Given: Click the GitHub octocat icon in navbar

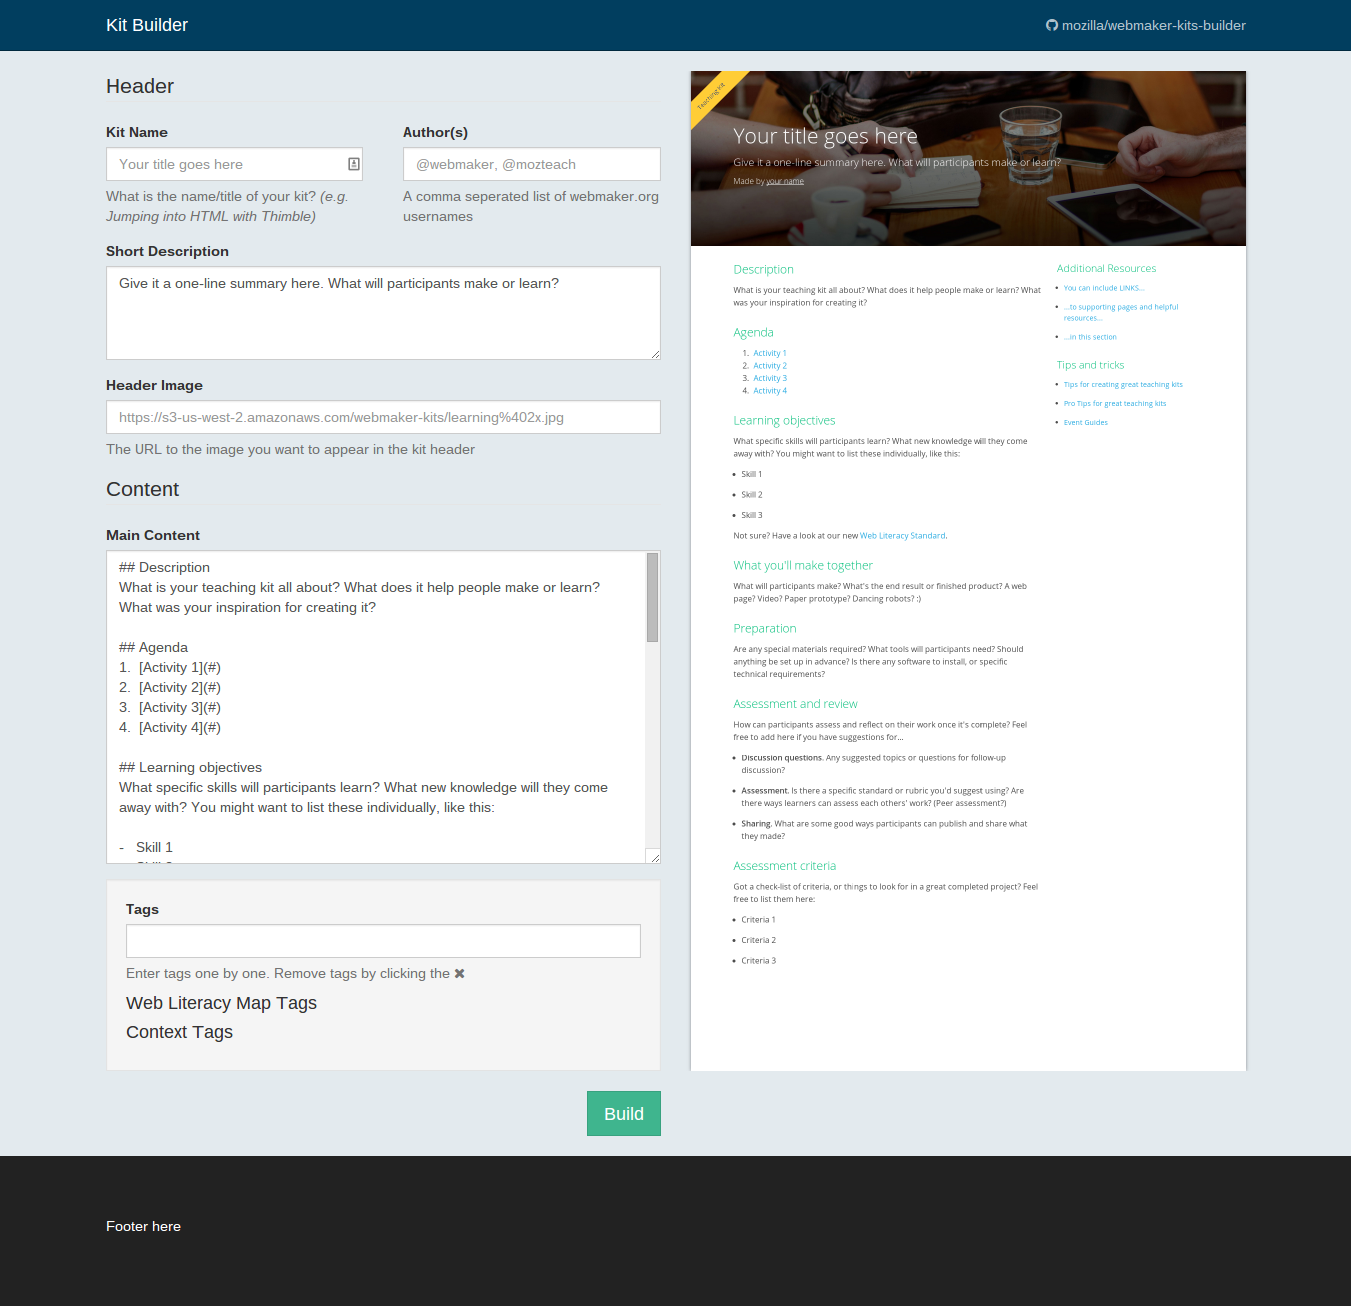Looking at the screenshot, I should coord(1052,25).
